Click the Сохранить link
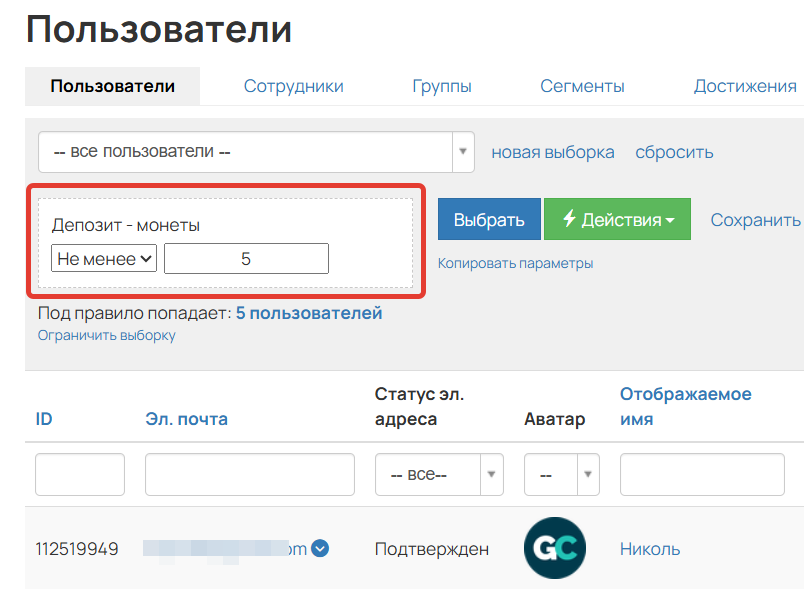 [x=755, y=219]
